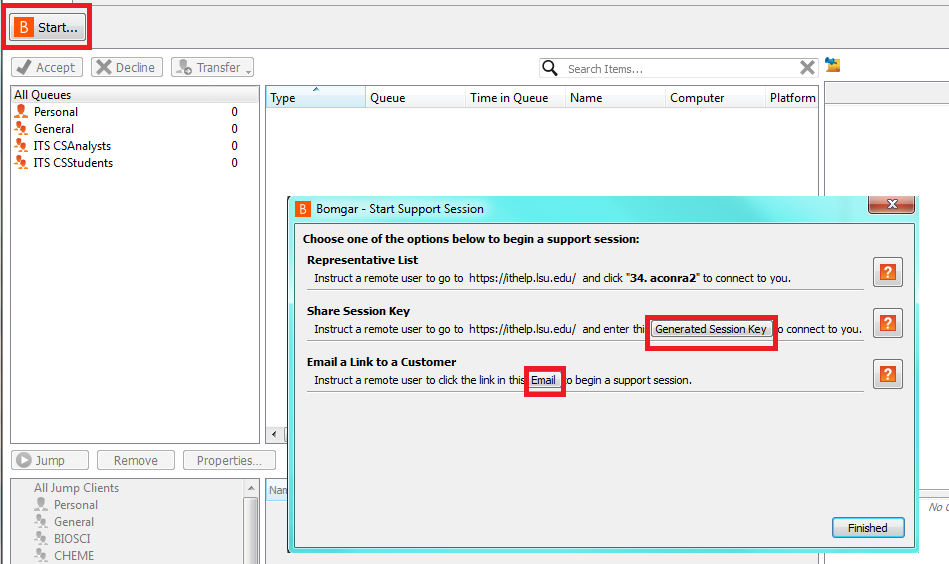Open help for Representative List
The image size is (949, 564).
[x=888, y=272]
